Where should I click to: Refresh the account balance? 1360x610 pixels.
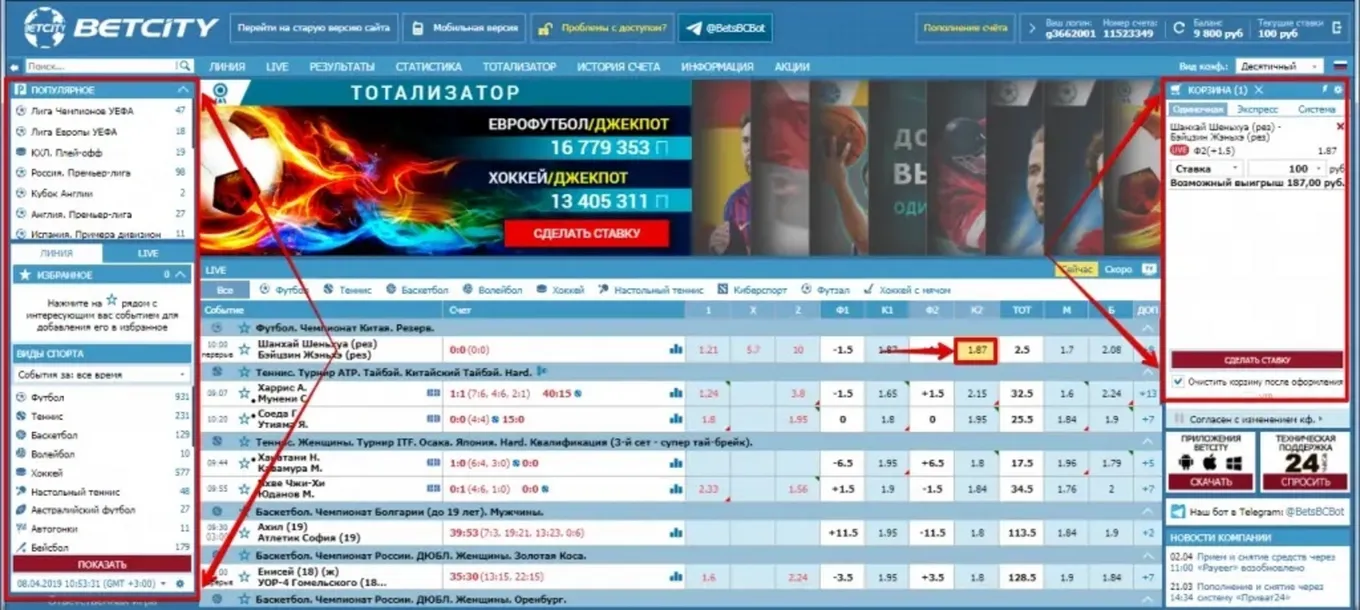click(x=1179, y=28)
